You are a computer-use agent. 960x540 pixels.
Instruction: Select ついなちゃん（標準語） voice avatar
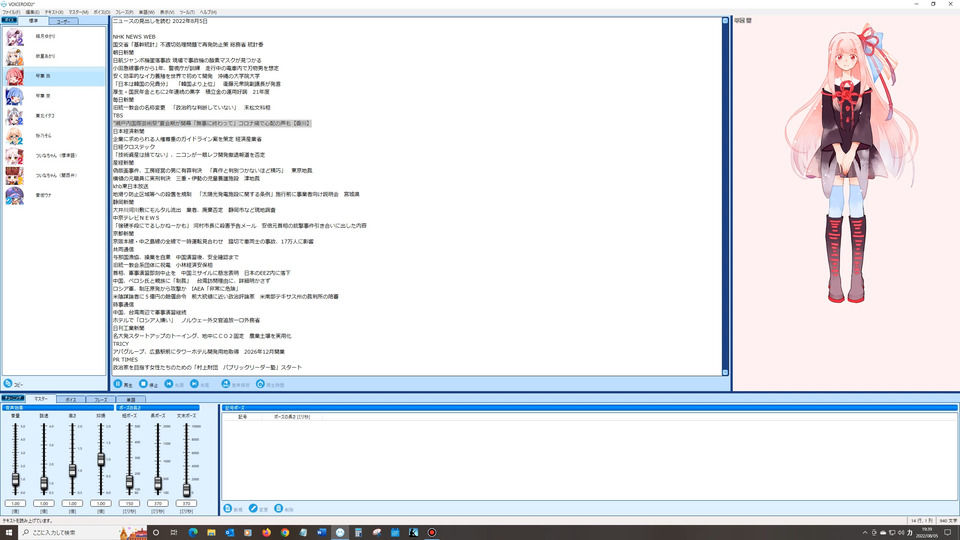(x=14, y=156)
